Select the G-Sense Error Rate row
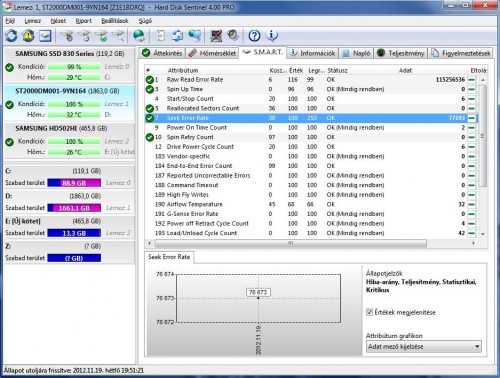Viewport: 500px width, 378px height. point(311,214)
